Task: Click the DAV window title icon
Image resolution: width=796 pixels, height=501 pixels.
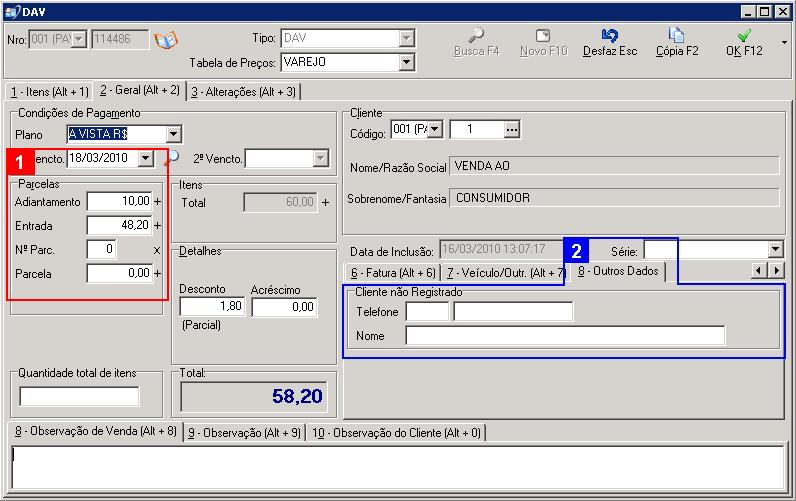Action: (12, 11)
